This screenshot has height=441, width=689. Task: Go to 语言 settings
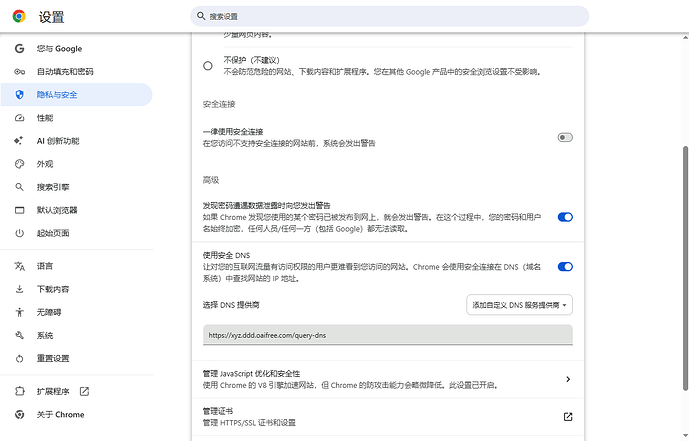point(45,266)
